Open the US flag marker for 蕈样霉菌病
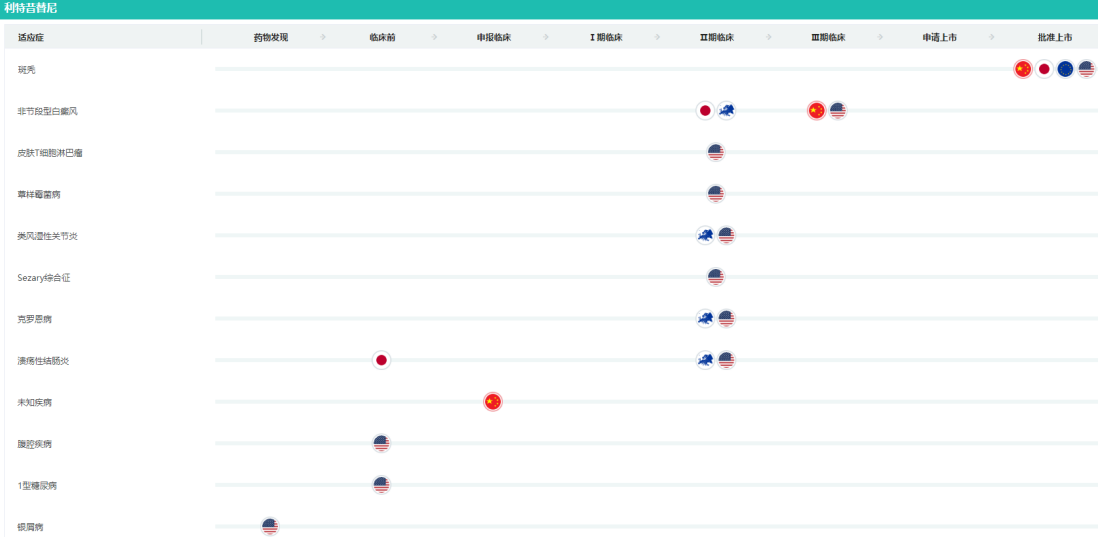The image size is (1098, 537). coord(716,193)
